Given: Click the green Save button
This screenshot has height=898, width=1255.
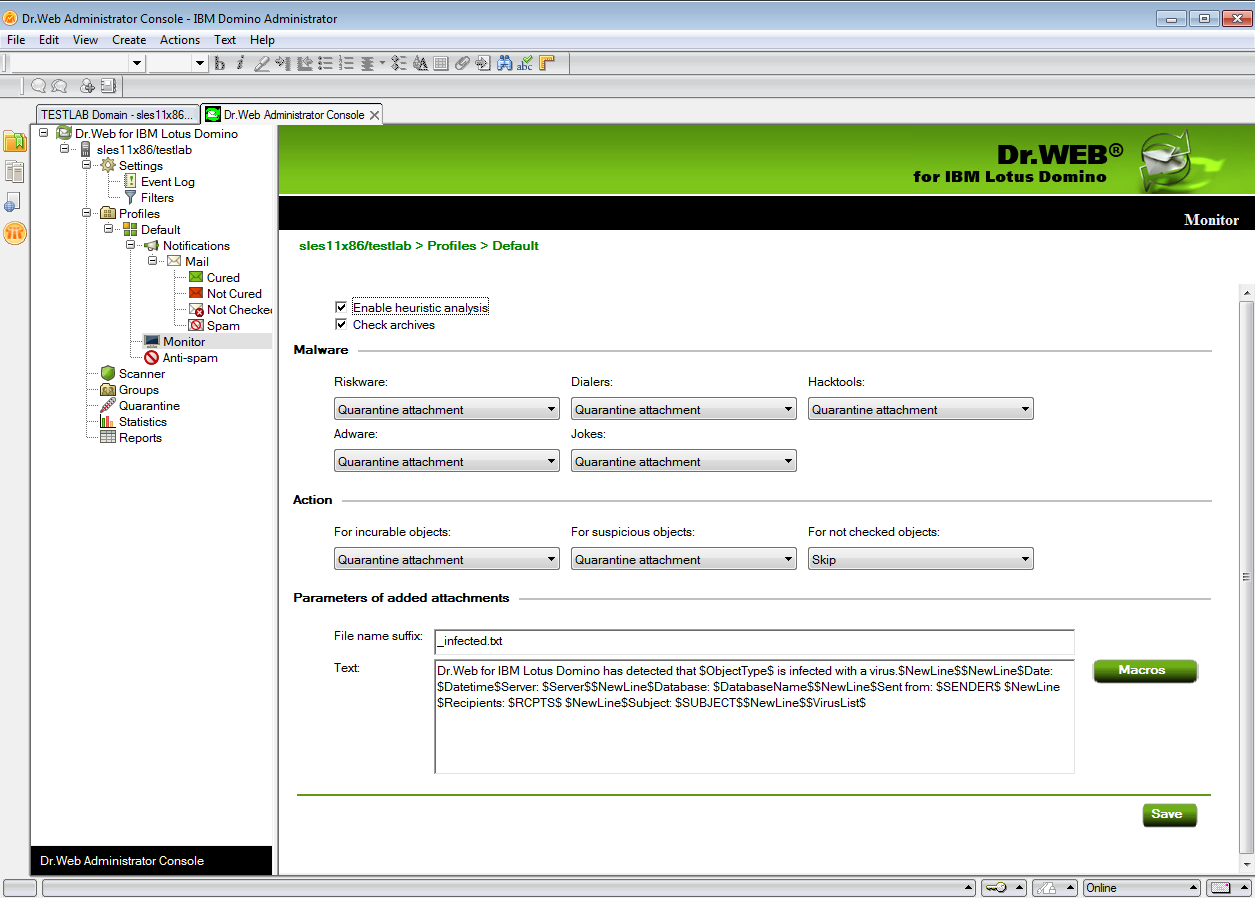Looking at the screenshot, I should point(1169,814).
